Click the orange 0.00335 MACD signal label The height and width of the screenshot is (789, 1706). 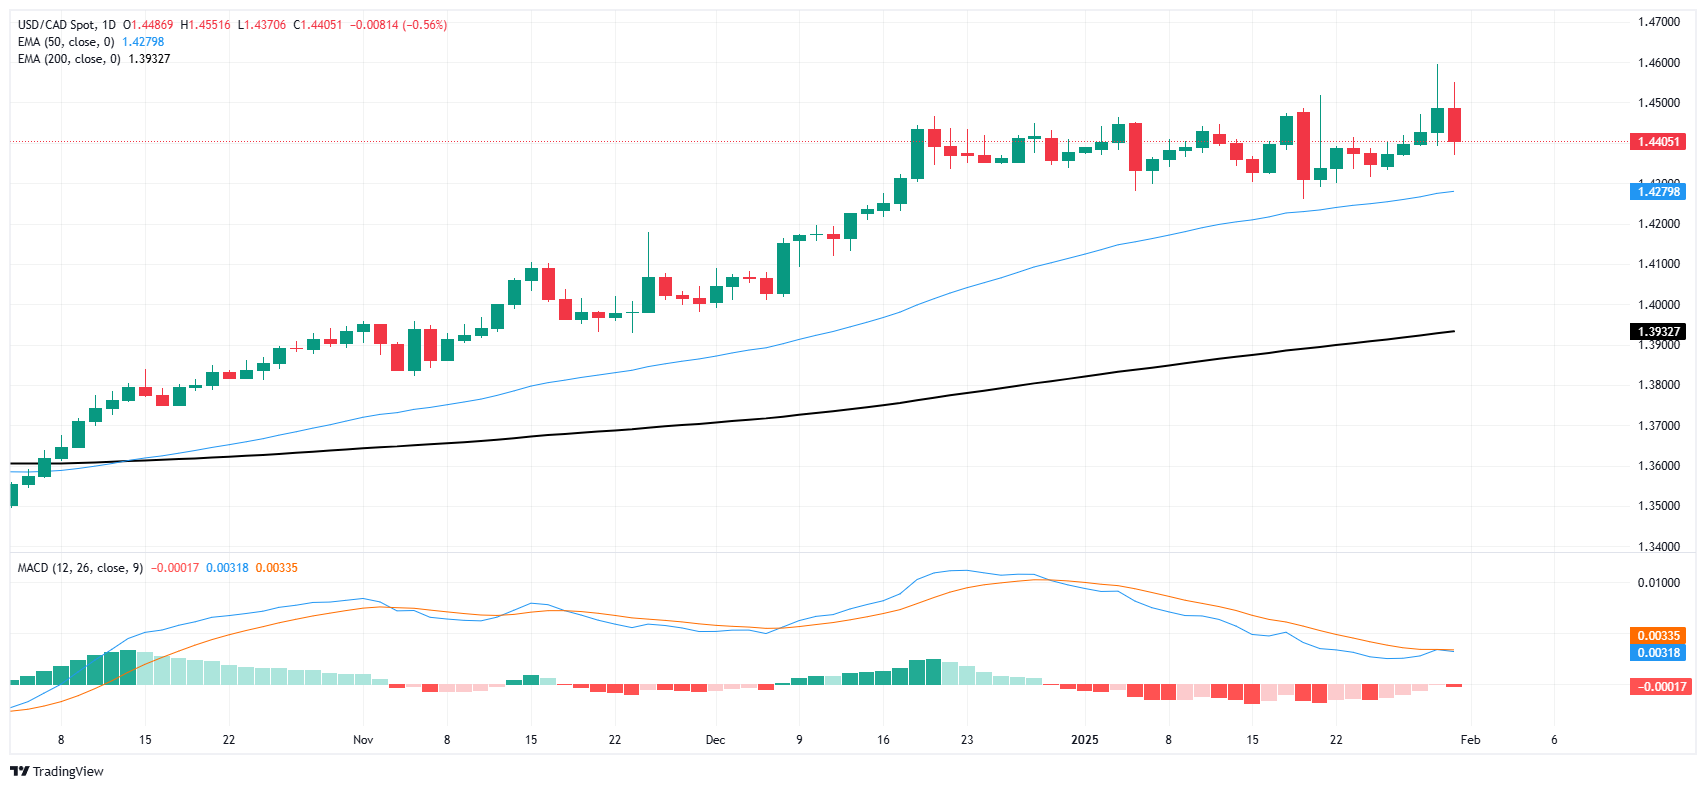(x=1657, y=636)
